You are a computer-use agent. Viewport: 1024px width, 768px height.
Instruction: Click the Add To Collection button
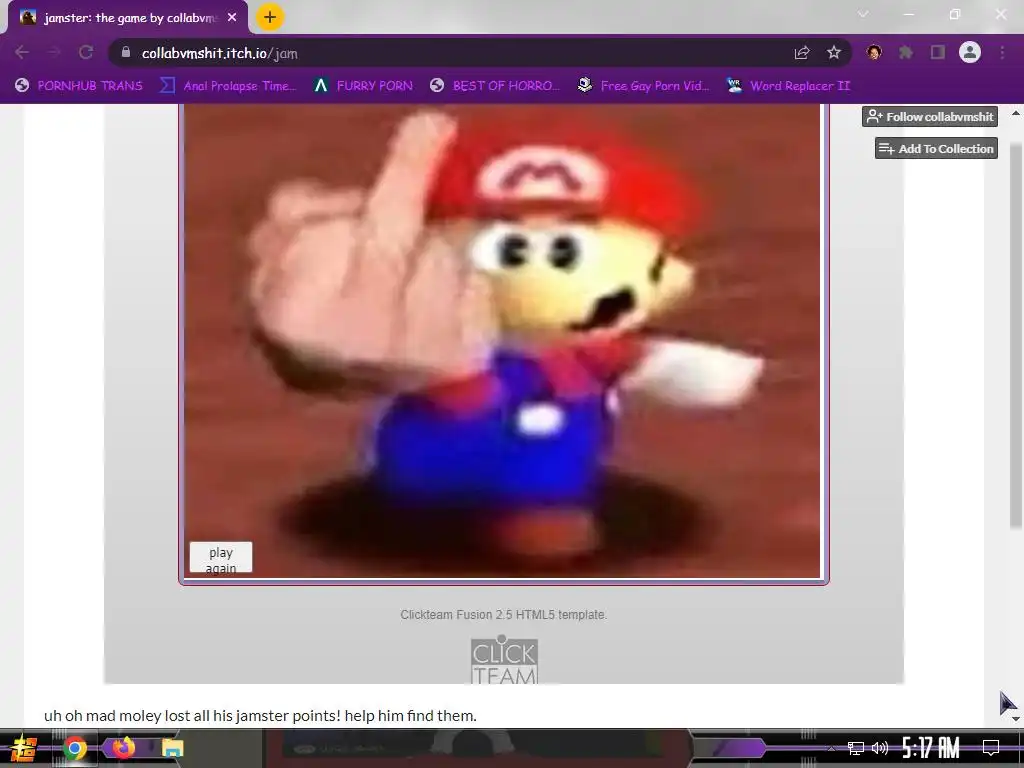(x=936, y=148)
